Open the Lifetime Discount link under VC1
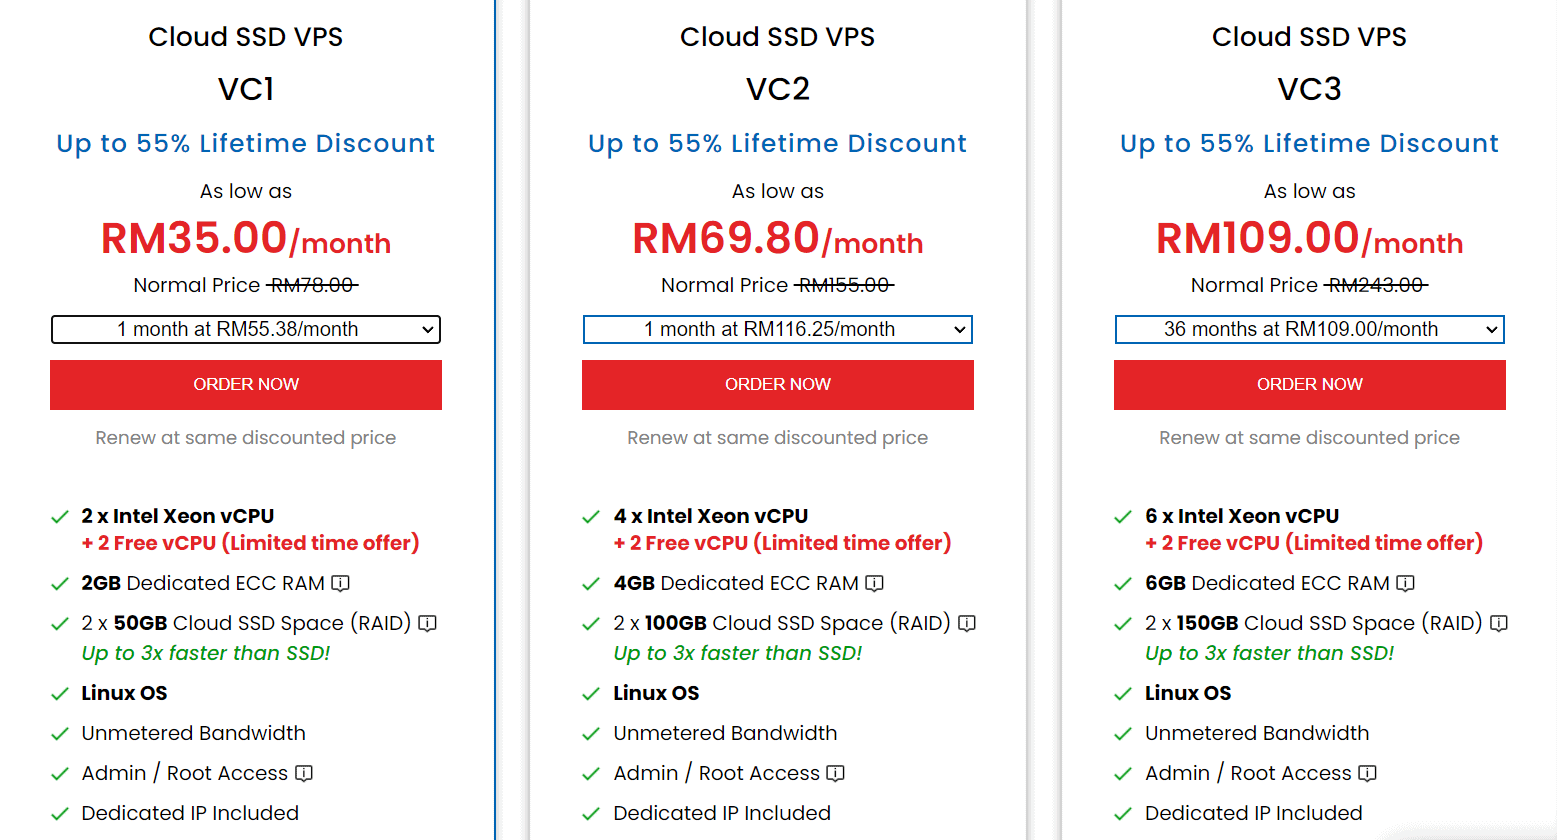The image size is (1557, 840). coord(245,143)
